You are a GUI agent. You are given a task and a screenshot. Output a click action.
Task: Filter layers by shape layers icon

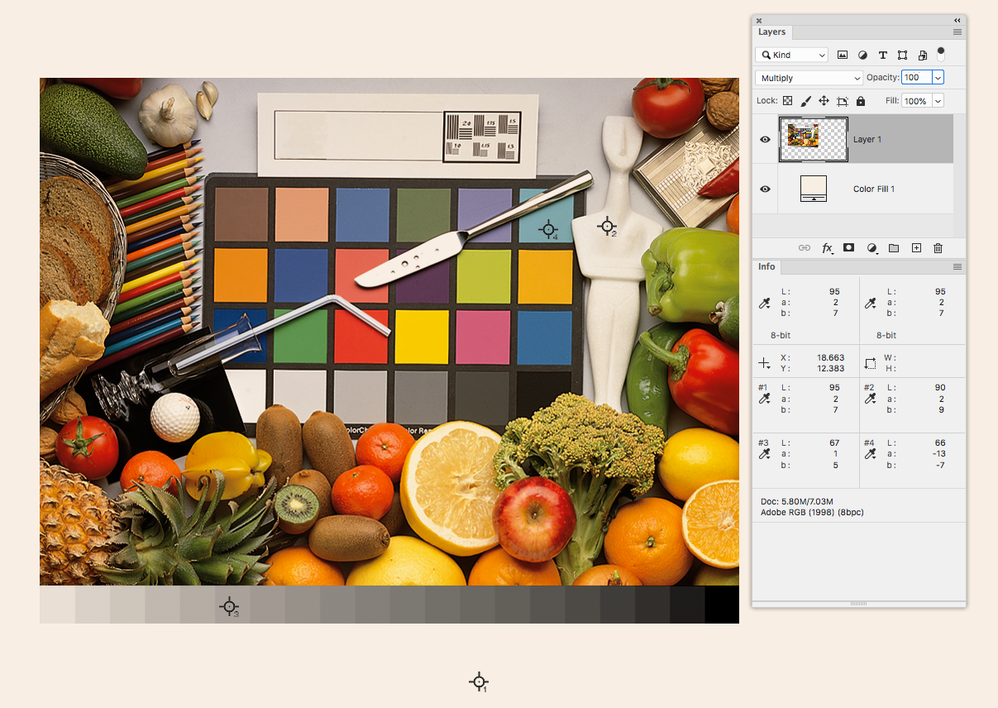click(x=902, y=55)
